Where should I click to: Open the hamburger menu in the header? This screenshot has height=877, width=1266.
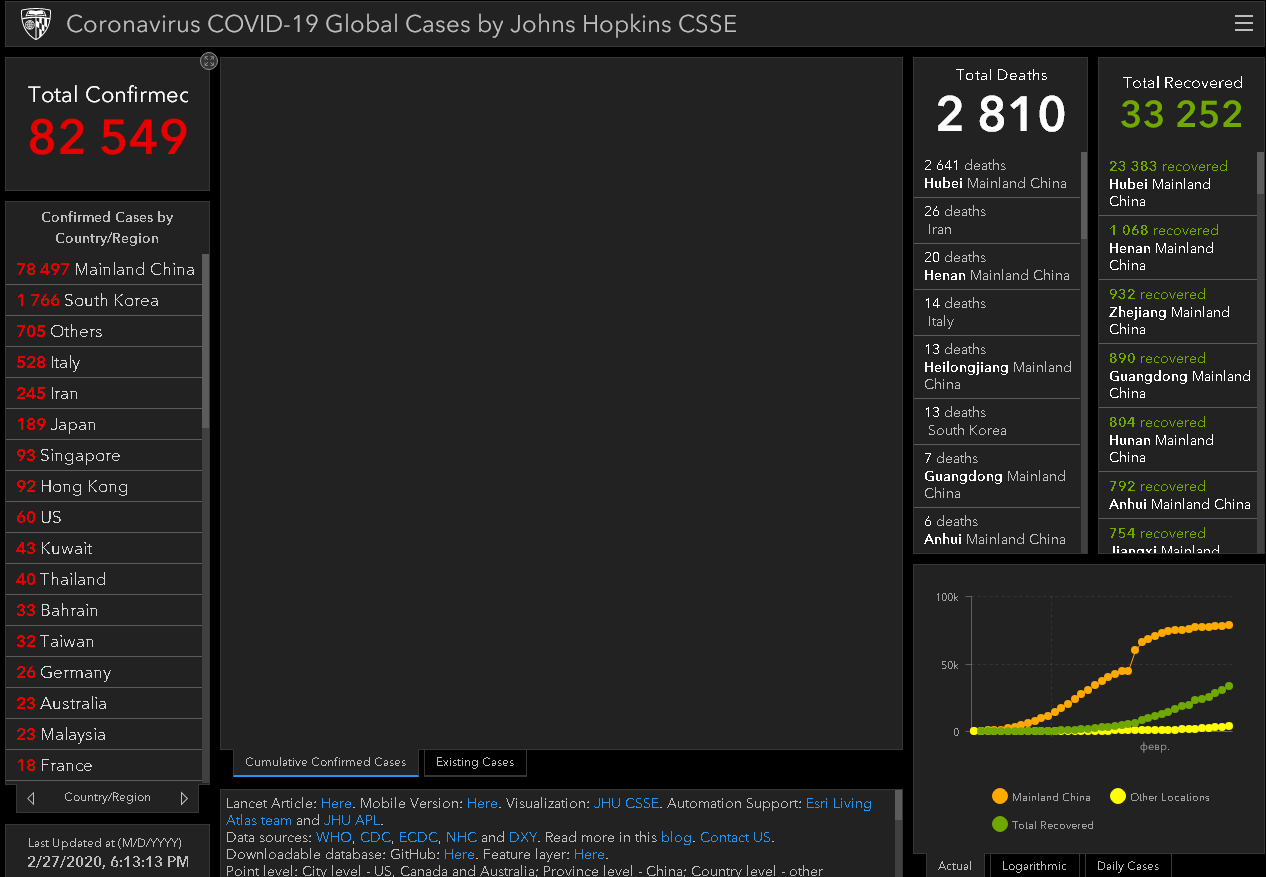point(1243,24)
